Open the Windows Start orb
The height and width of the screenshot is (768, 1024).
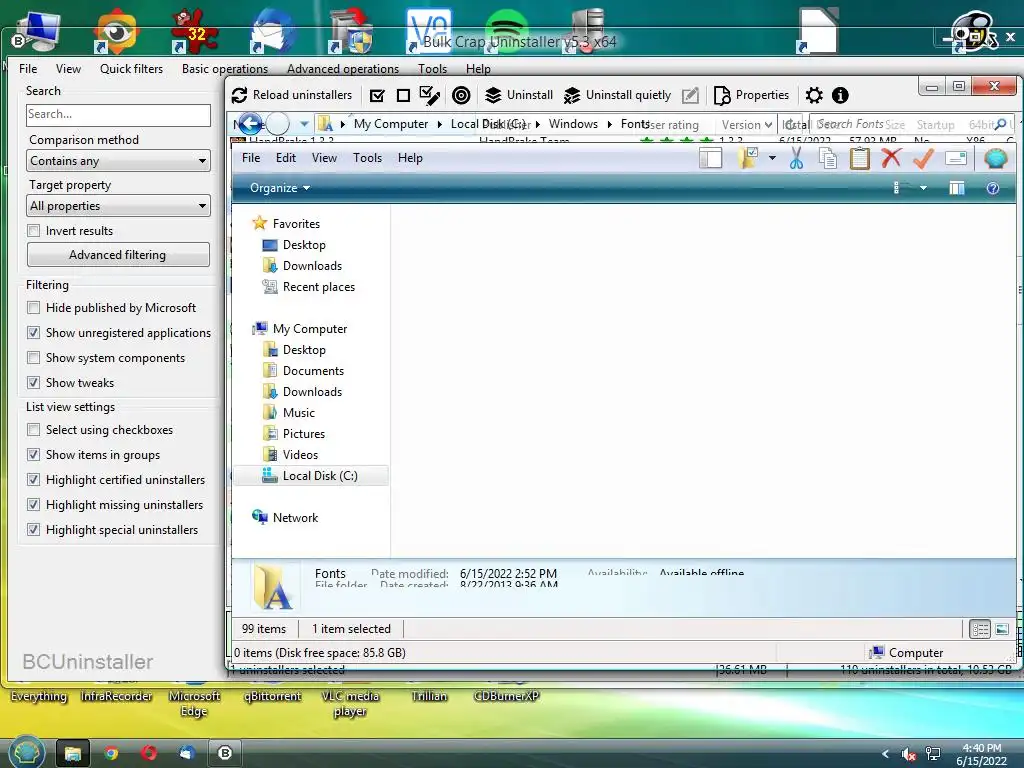pyautogui.click(x=26, y=752)
